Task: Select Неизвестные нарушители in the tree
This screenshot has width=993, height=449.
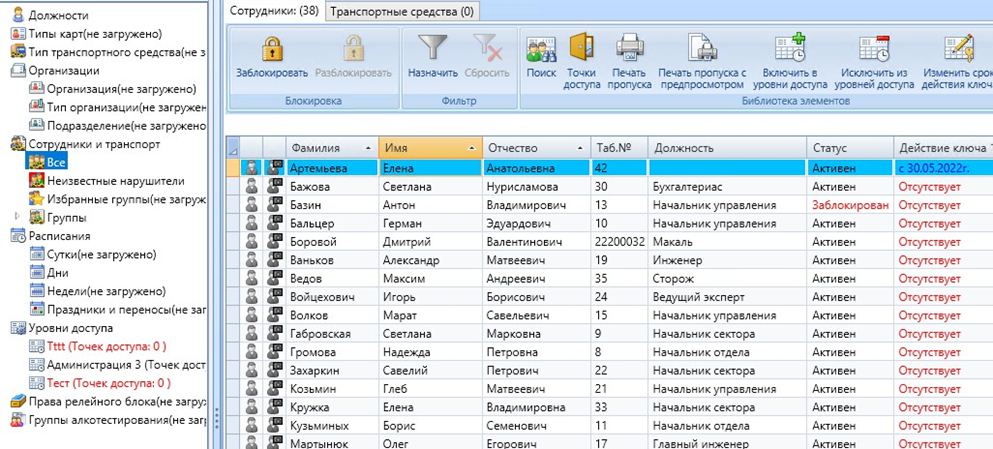Action: [x=102, y=181]
